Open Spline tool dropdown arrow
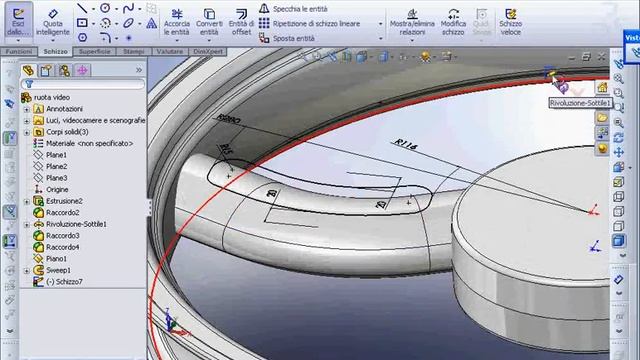 click(x=140, y=9)
